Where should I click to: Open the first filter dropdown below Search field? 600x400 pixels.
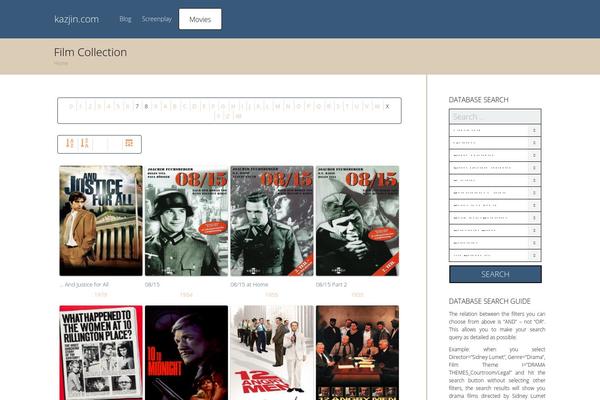coord(495,130)
